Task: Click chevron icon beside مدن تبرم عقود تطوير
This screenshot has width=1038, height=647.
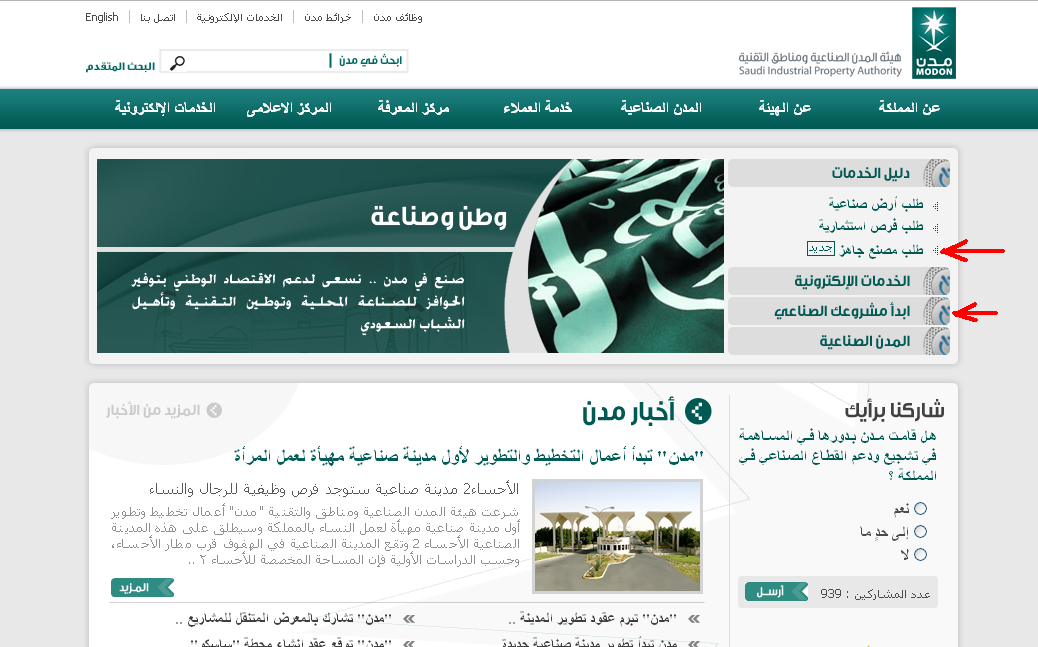Action: 694,619
